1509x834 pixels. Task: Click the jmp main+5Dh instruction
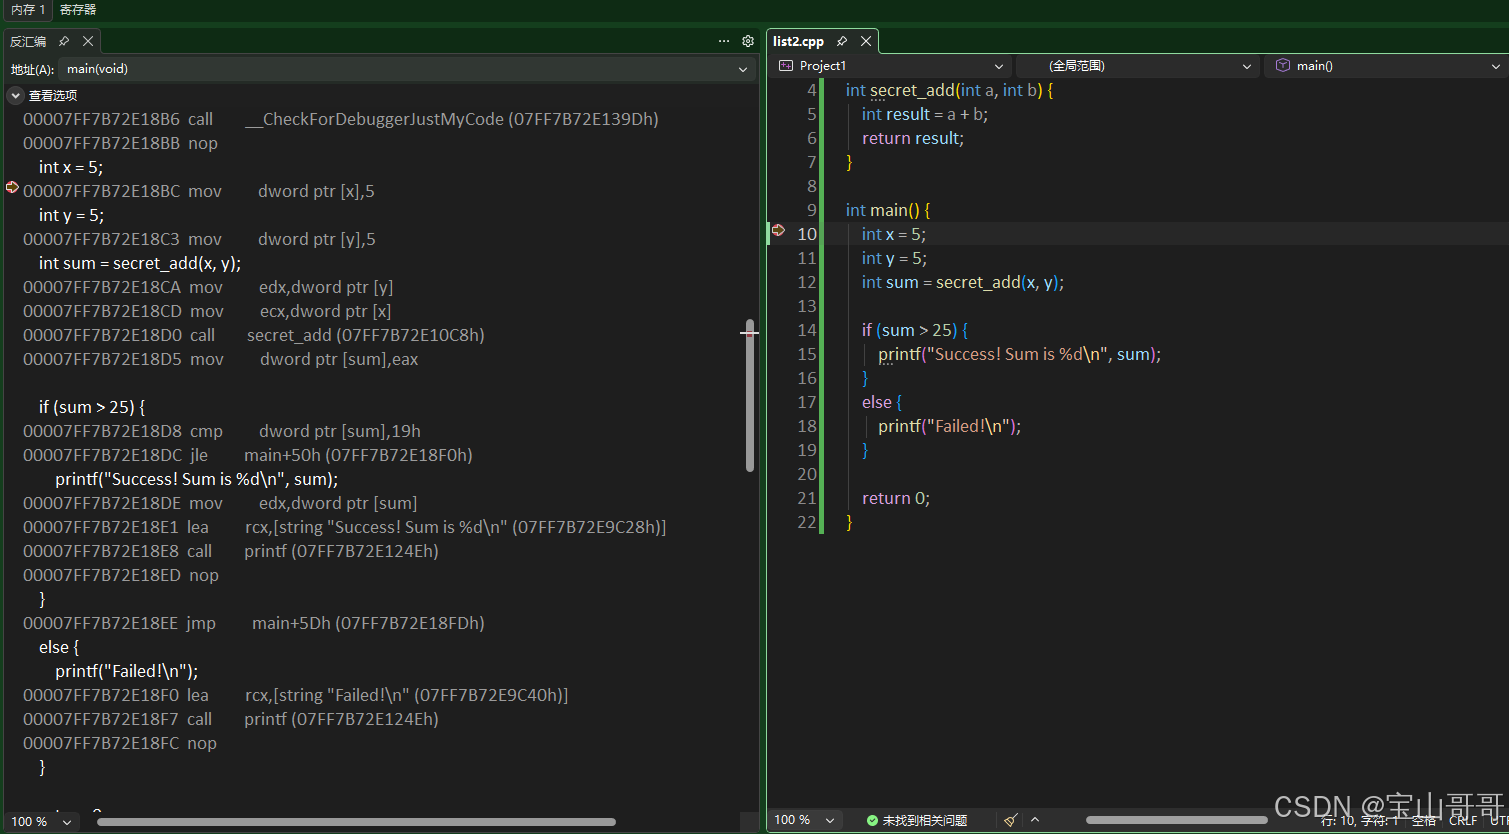pyautogui.click(x=254, y=623)
